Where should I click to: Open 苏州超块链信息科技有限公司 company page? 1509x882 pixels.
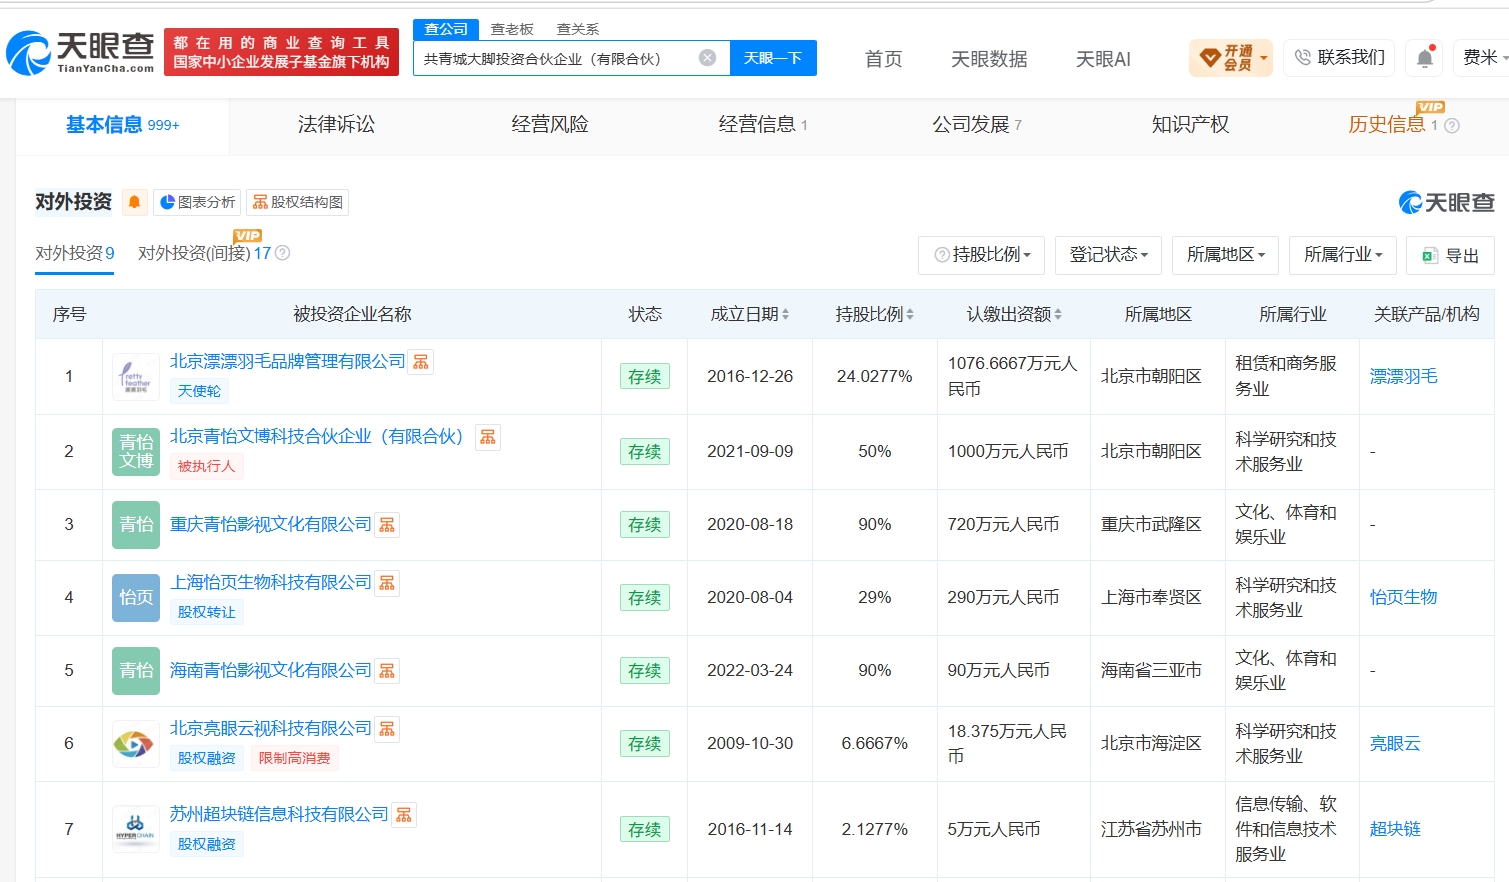pos(279,815)
